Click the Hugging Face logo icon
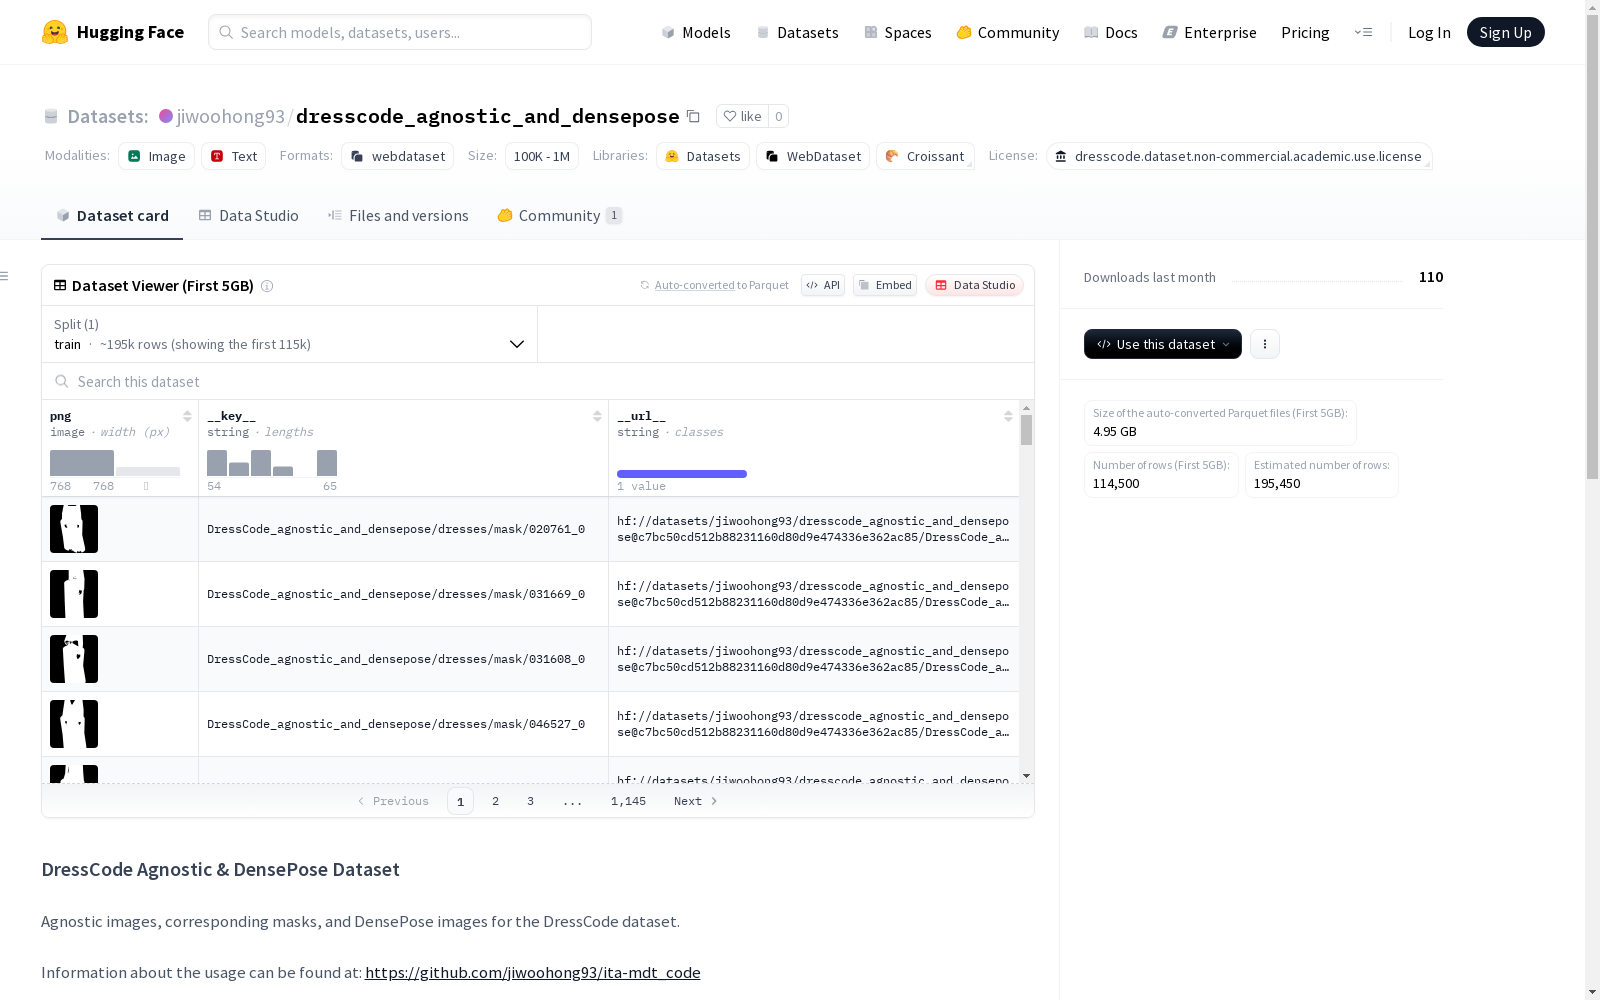The width and height of the screenshot is (1600, 1000). (55, 32)
